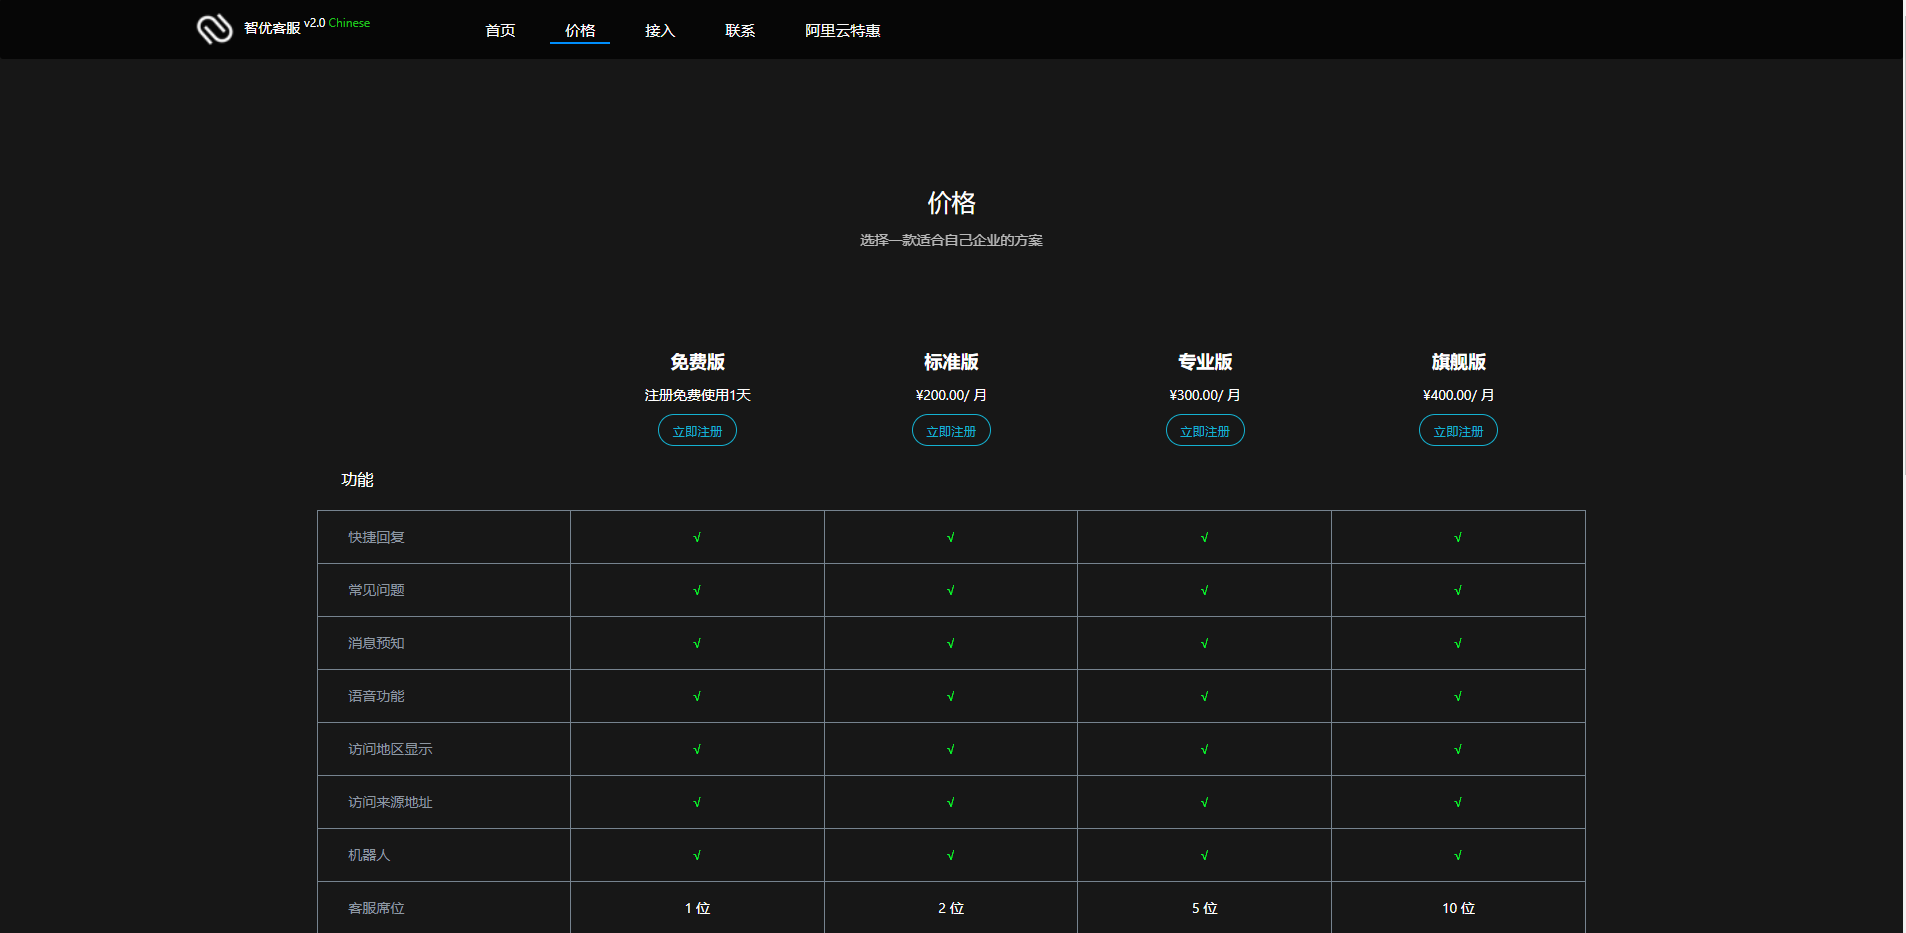This screenshot has width=1906, height=933.
Task: Click the 价格 page heading
Action: pyautogui.click(x=951, y=203)
